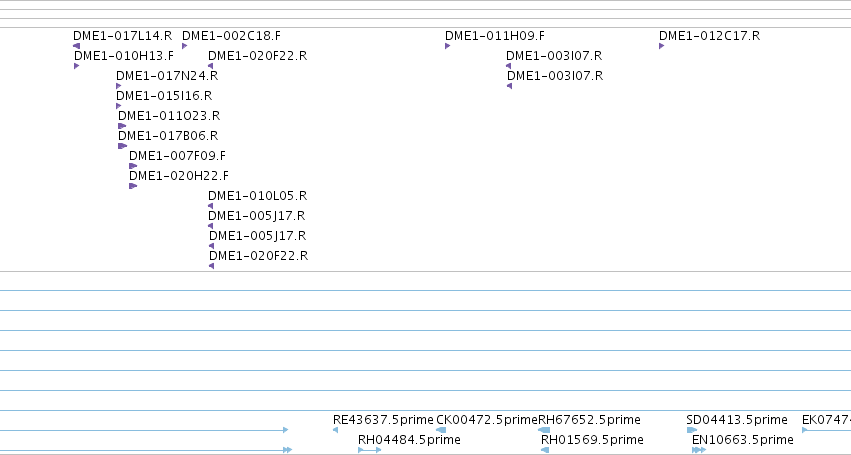Open the DME1-012C17.R feature label

[x=709, y=36]
